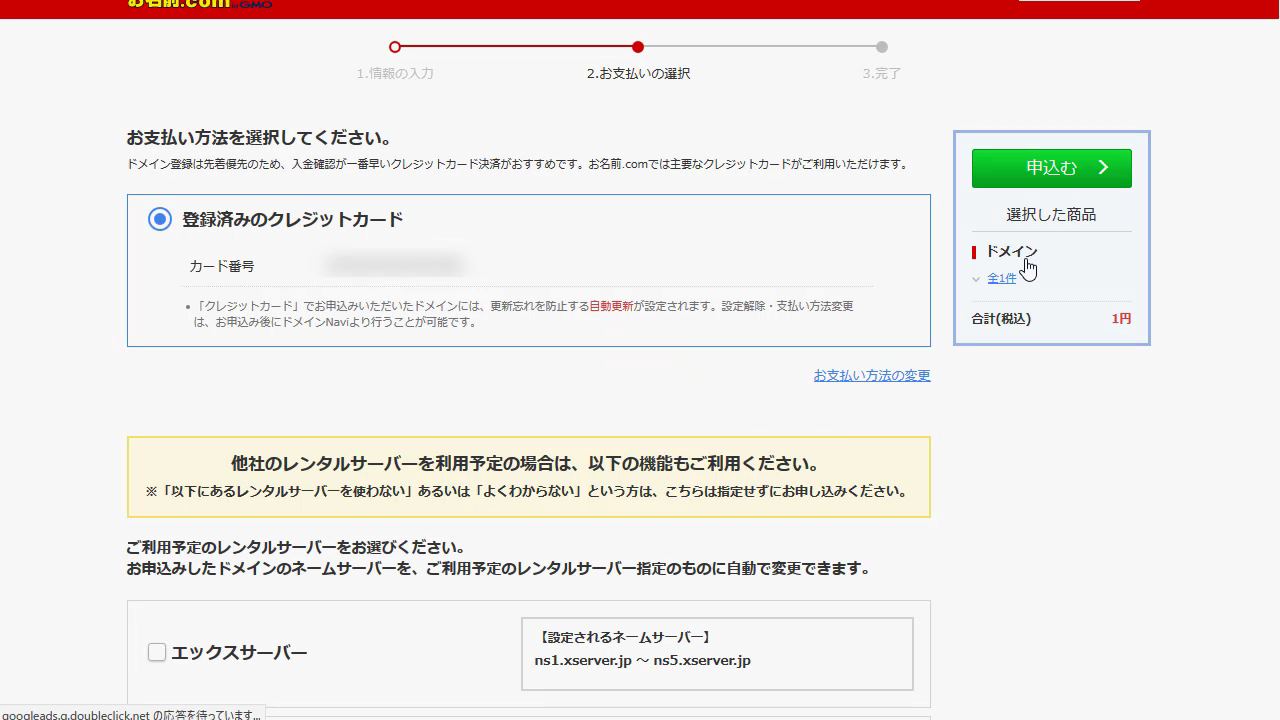Click the blurred カード番号 value
This screenshot has height=720, width=1280.
[394, 266]
